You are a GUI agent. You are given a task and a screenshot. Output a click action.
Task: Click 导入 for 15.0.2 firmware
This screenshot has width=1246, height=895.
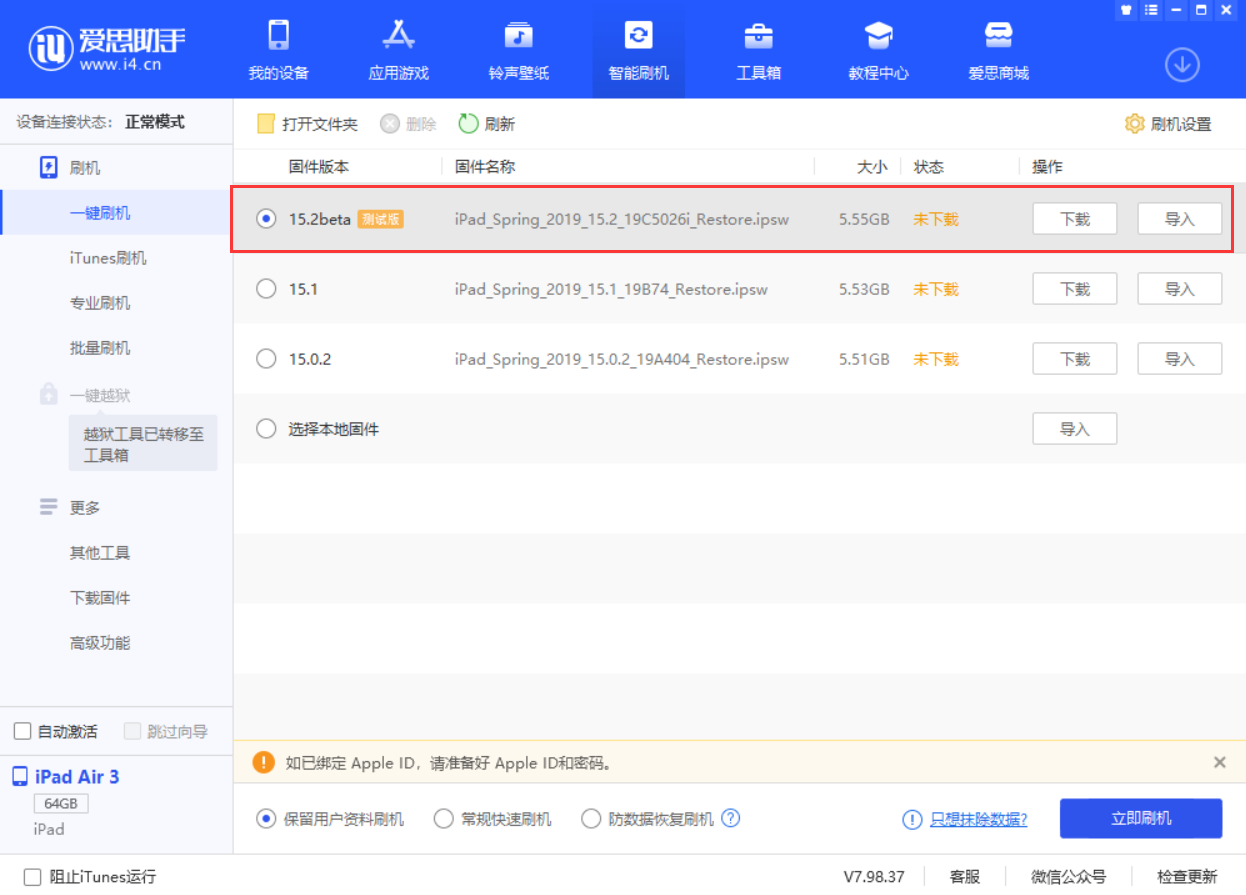pyautogui.click(x=1180, y=359)
